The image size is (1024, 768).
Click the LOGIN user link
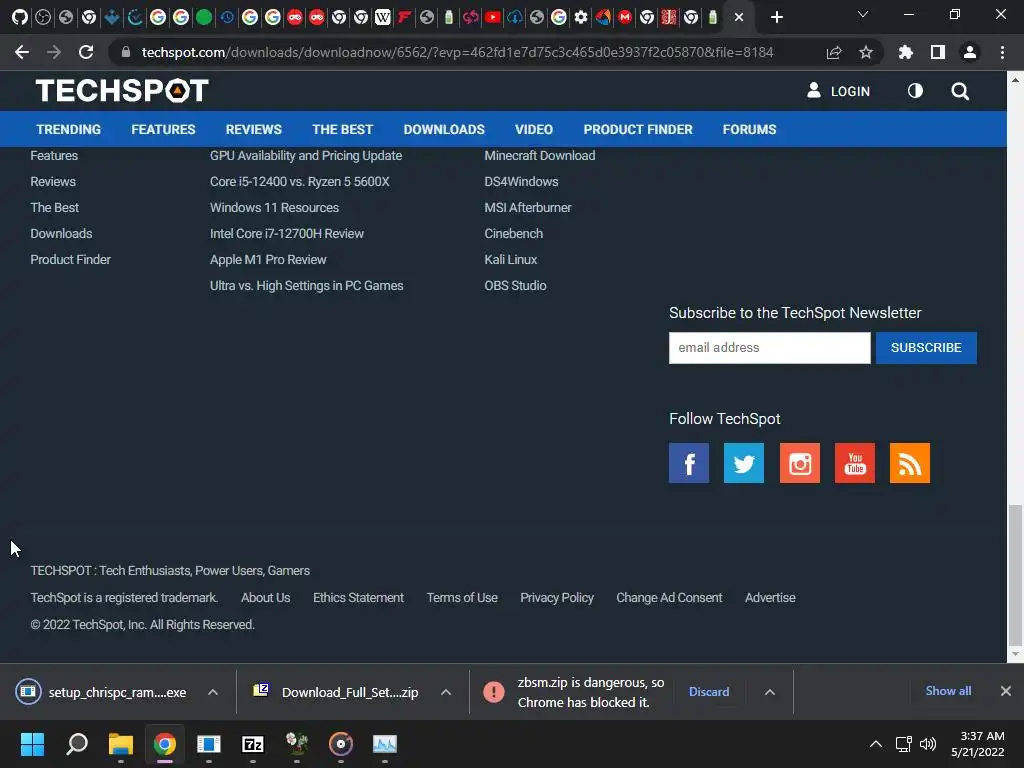(839, 91)
